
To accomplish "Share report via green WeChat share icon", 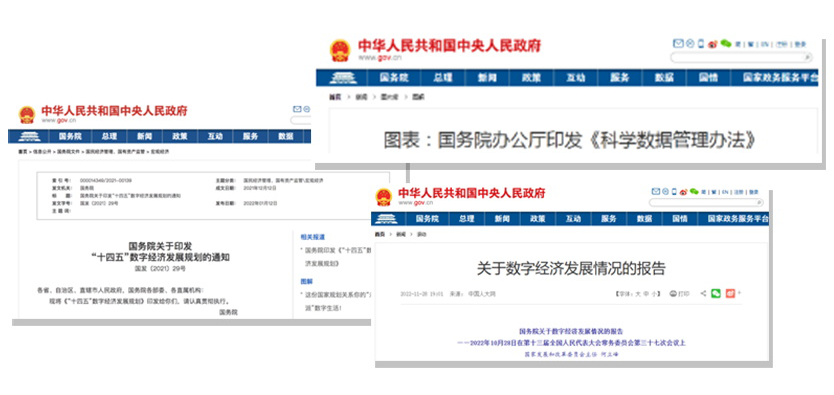I will [716, 293].
